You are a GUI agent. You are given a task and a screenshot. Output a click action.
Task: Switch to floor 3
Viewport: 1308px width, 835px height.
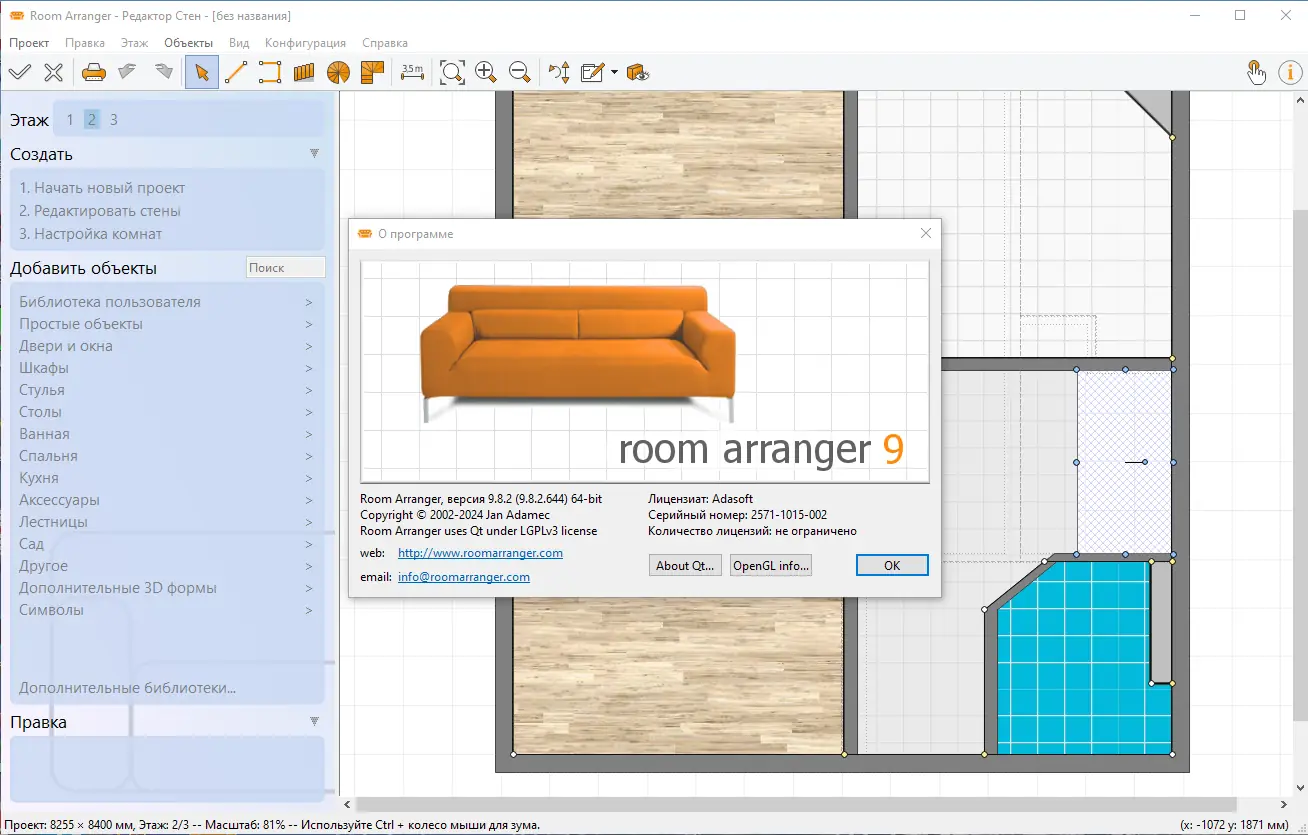tap(114, 120)
